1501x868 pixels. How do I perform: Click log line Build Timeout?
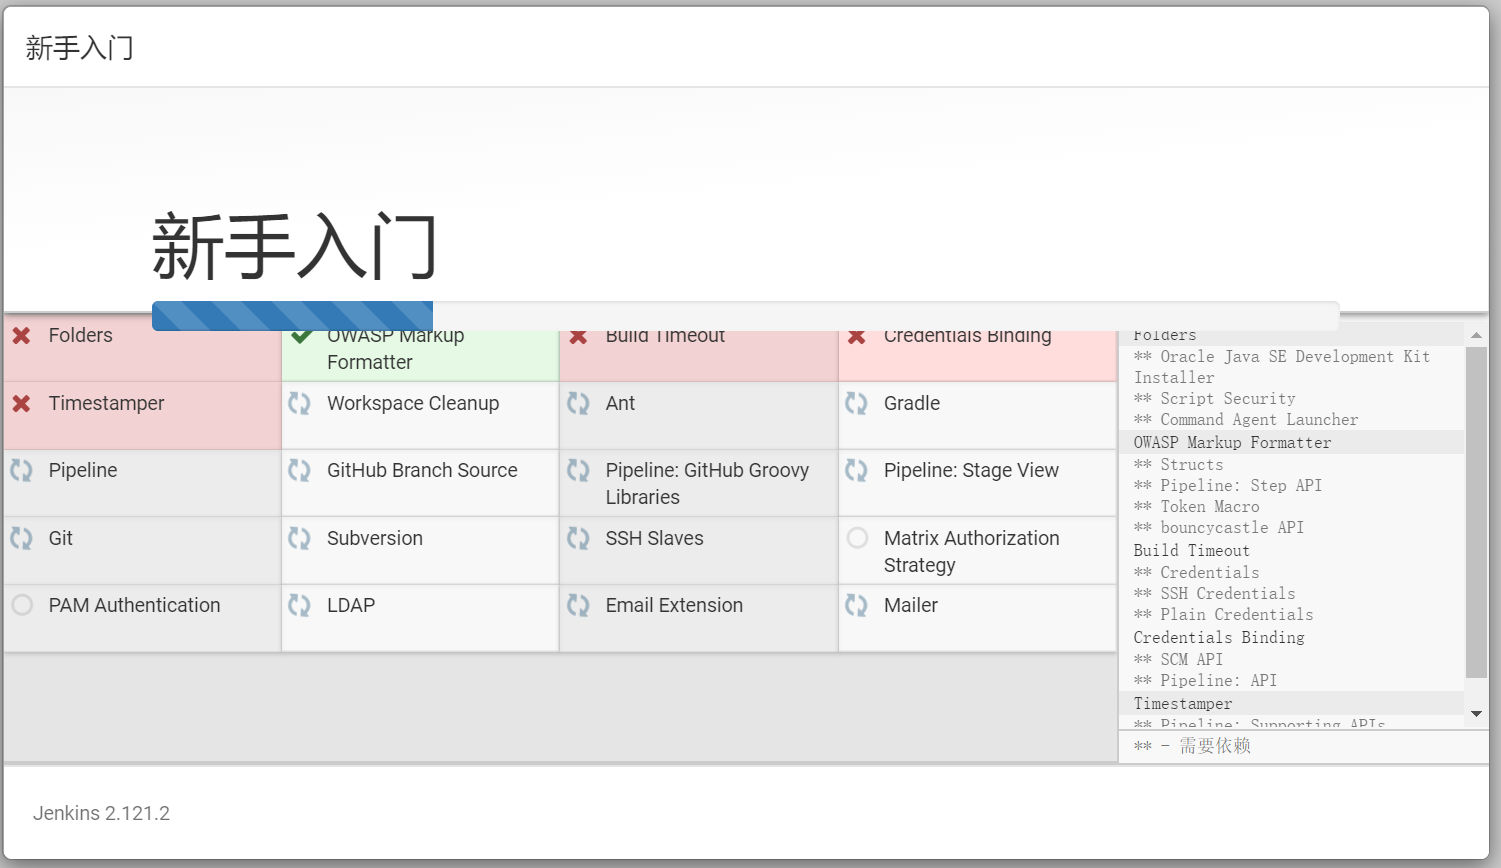[x=1191, y=550]
